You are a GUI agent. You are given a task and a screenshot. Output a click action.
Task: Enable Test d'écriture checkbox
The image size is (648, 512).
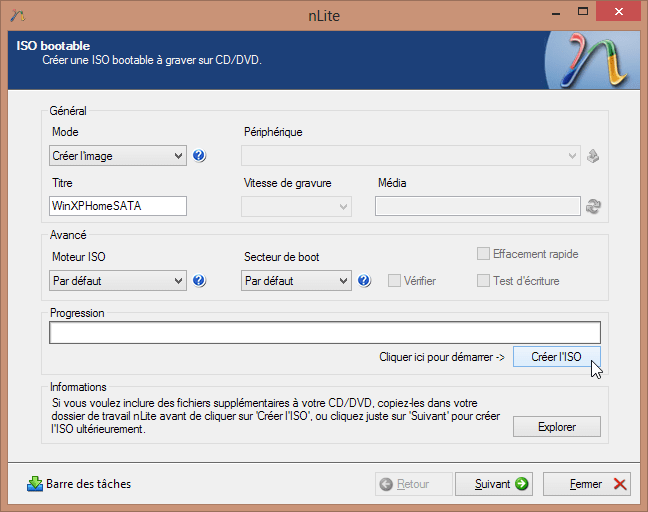point(483,281)
